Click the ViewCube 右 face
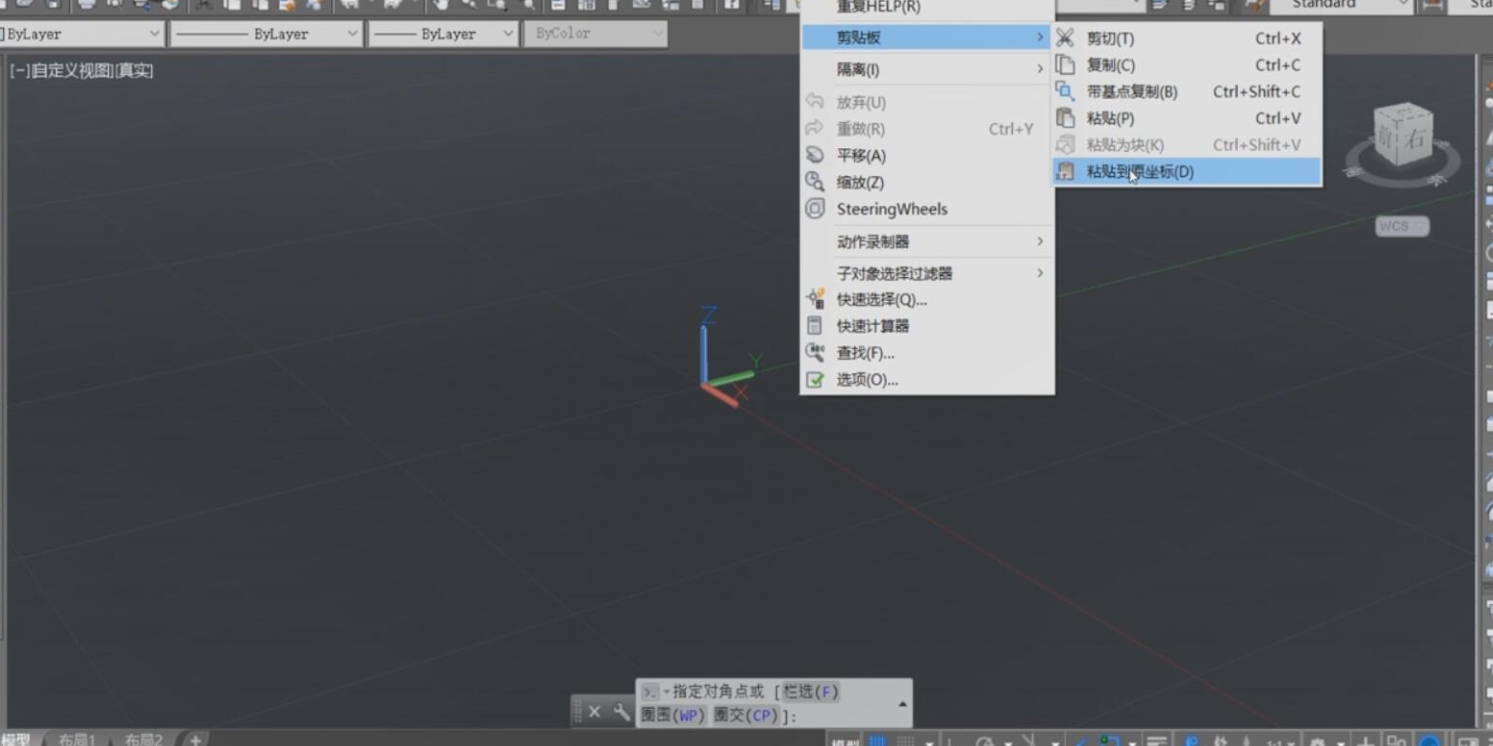1493x746 pixels. coord(1414,139)
